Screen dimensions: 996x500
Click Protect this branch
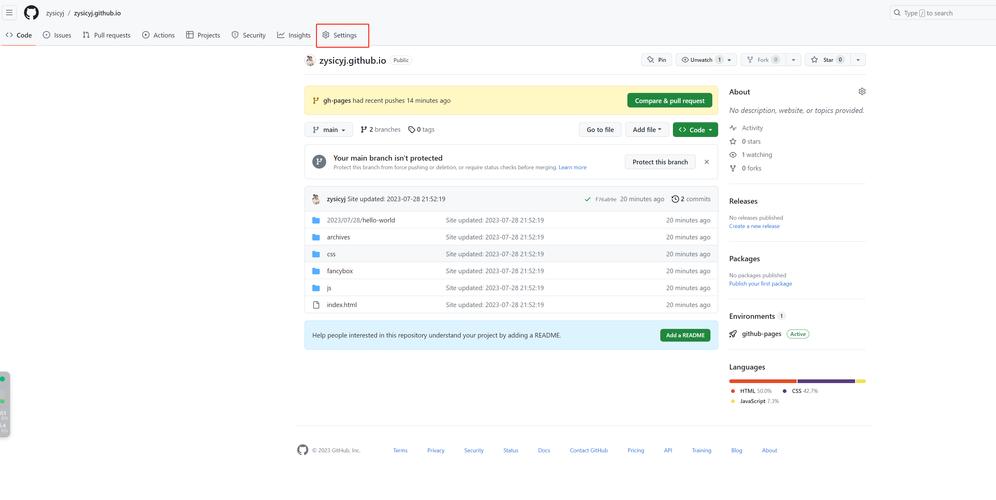pyautogui.click(x=660, y=162)
